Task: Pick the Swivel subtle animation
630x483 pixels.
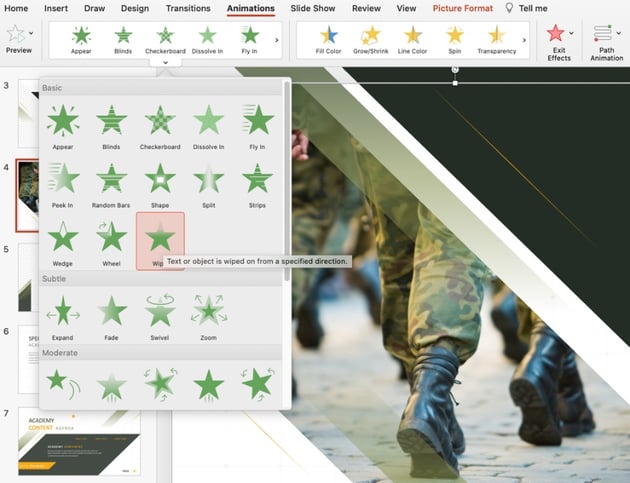Action: pyautogui.click(x=160, y=314)
